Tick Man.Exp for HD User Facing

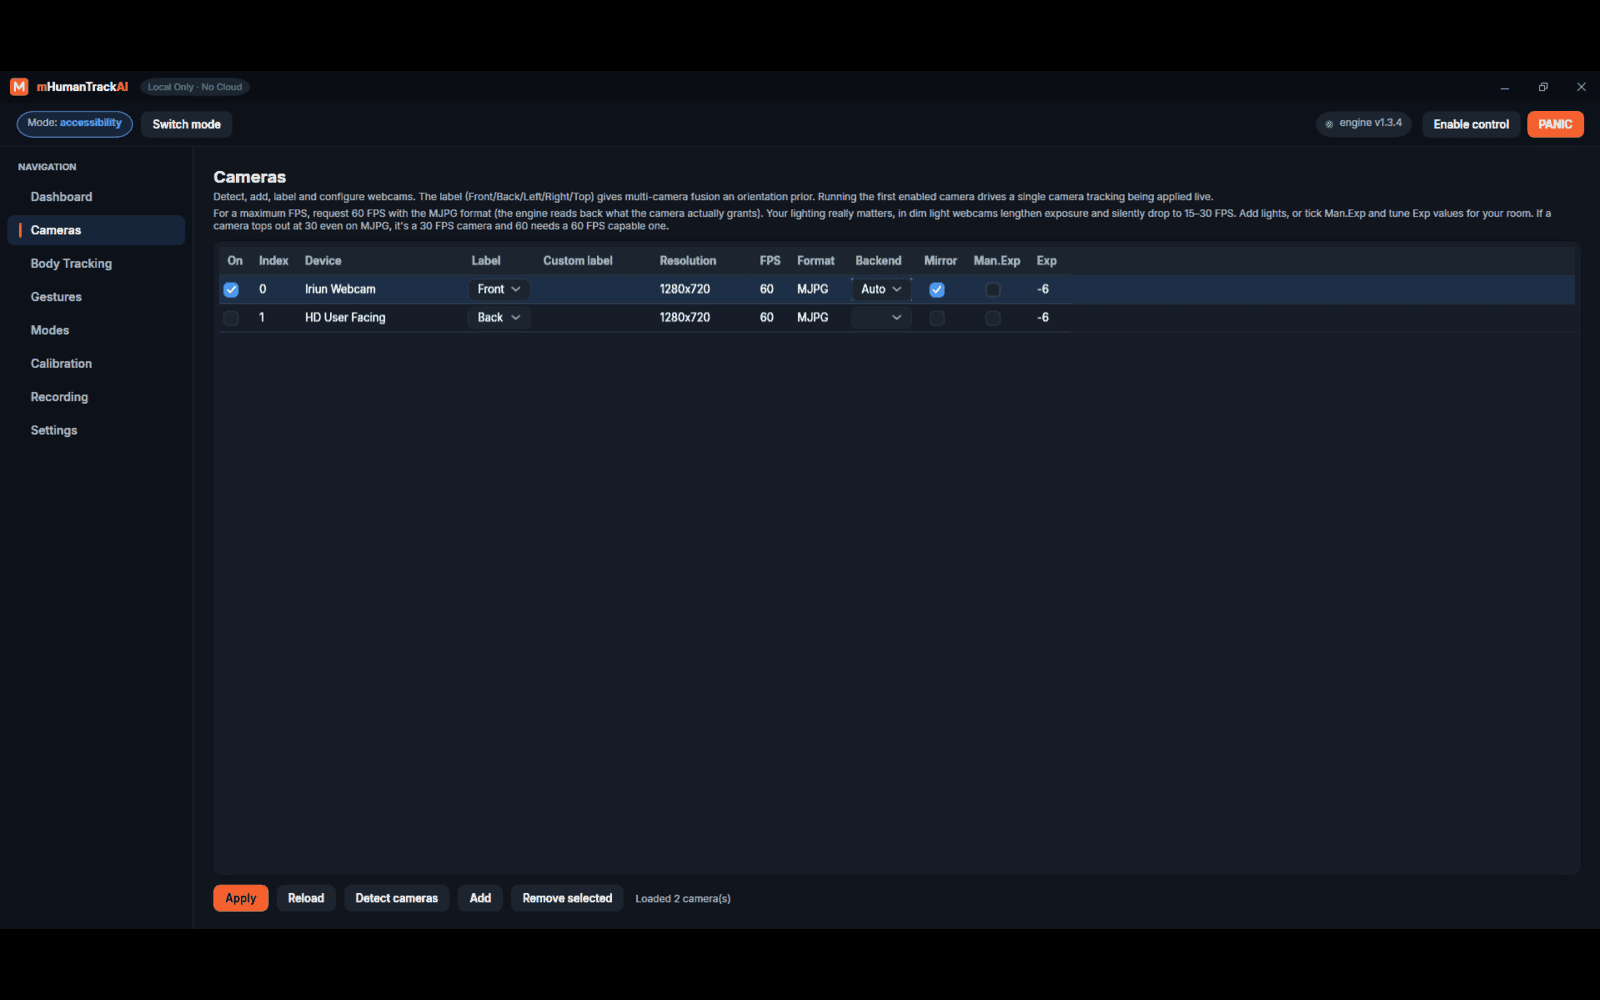pos(993,318)
